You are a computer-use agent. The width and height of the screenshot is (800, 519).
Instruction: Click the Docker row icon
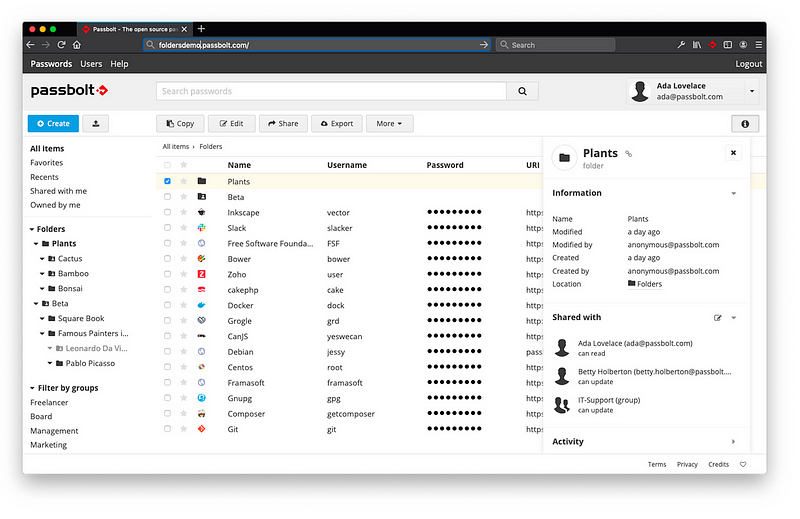(x=202, y=305)
